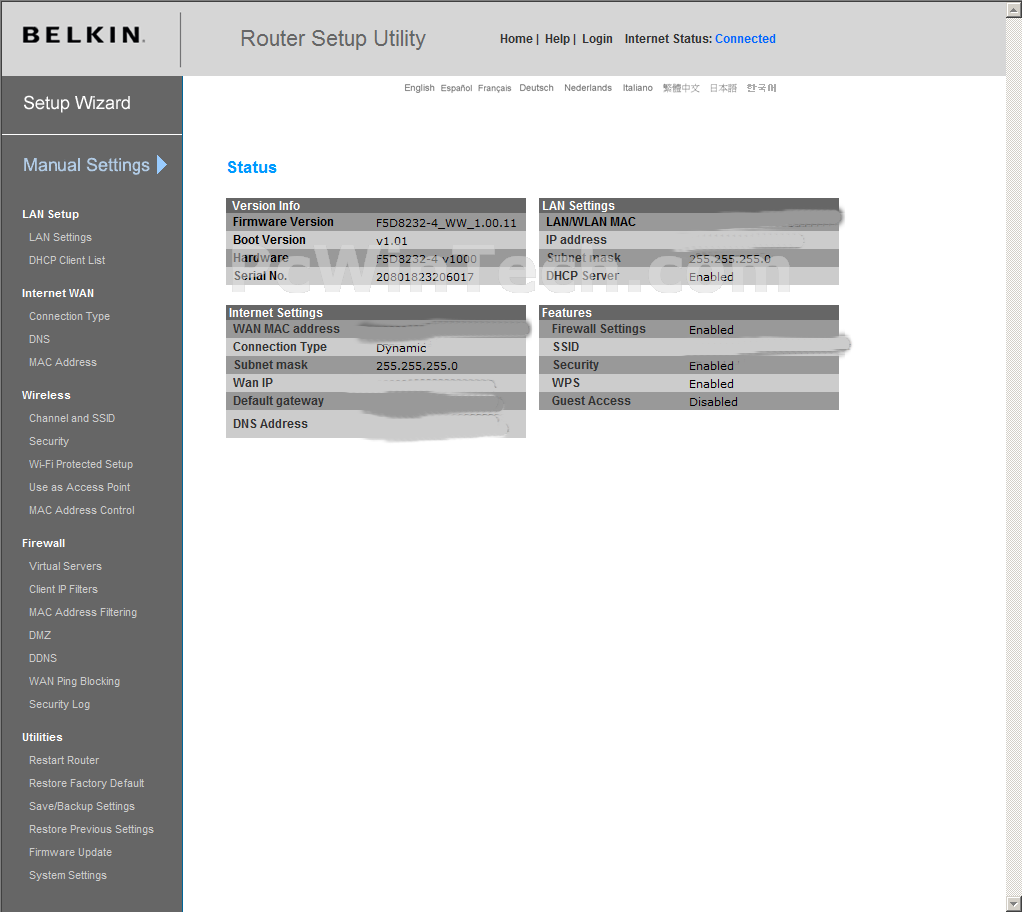1022x912 pixels.
Task: Switch language to English
Action: point(419,88)
